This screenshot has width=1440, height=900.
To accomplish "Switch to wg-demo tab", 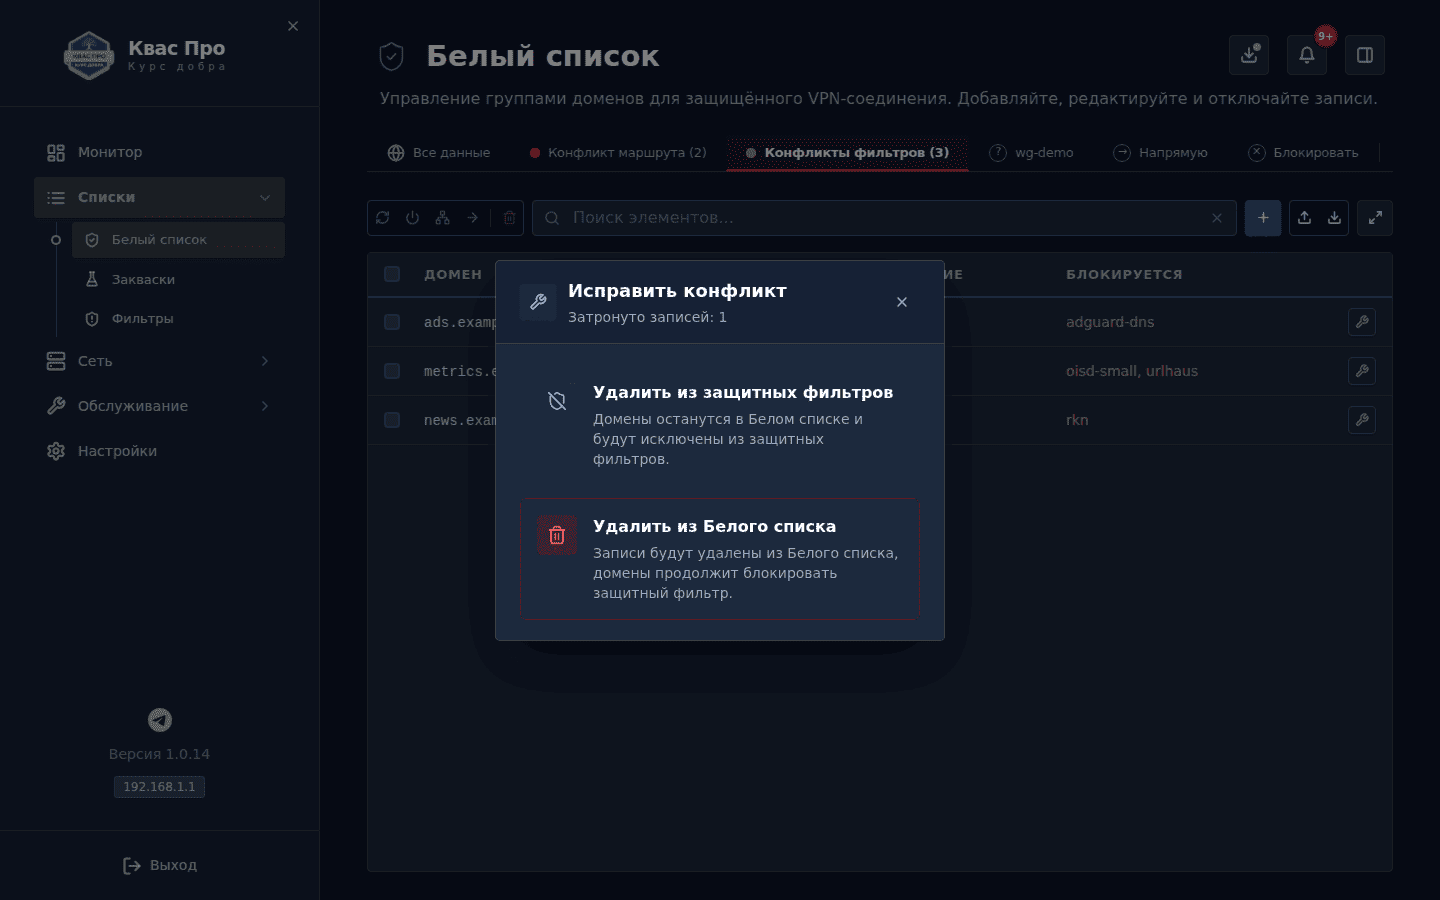I will pos(1032,153).
